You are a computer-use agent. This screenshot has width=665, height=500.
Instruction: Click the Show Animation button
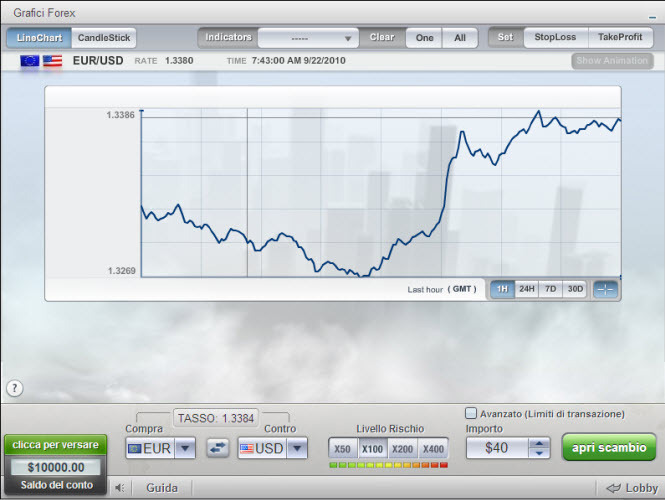tap(612, 61)
